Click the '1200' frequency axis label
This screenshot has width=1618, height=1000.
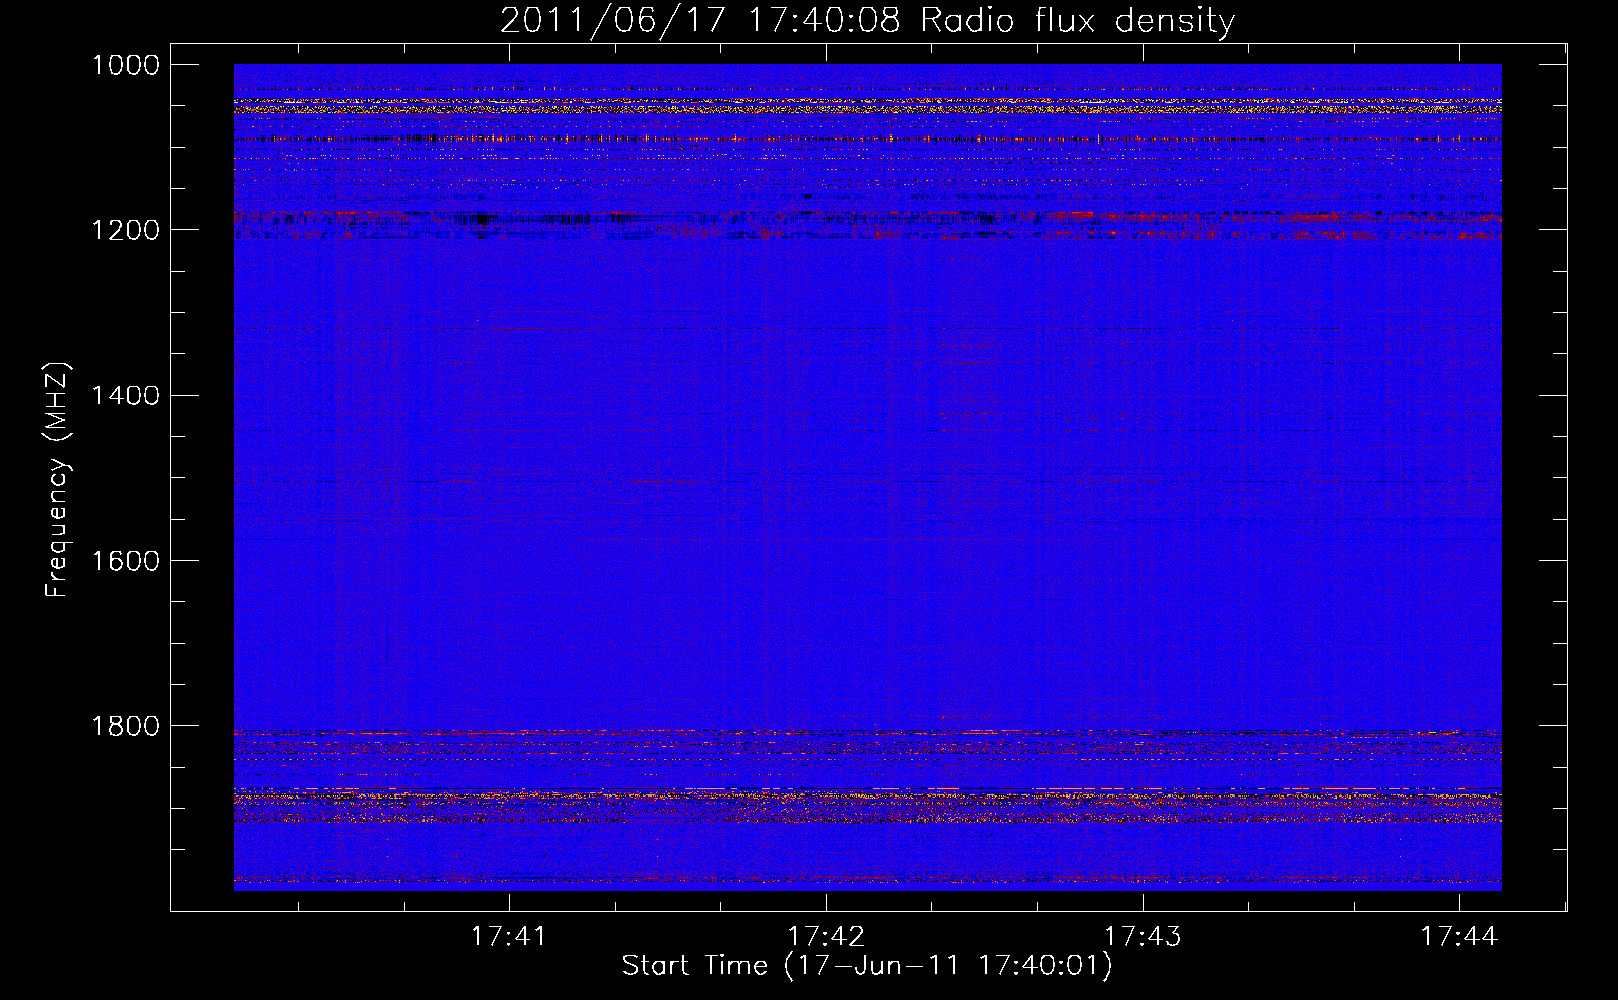pos(126,230)
